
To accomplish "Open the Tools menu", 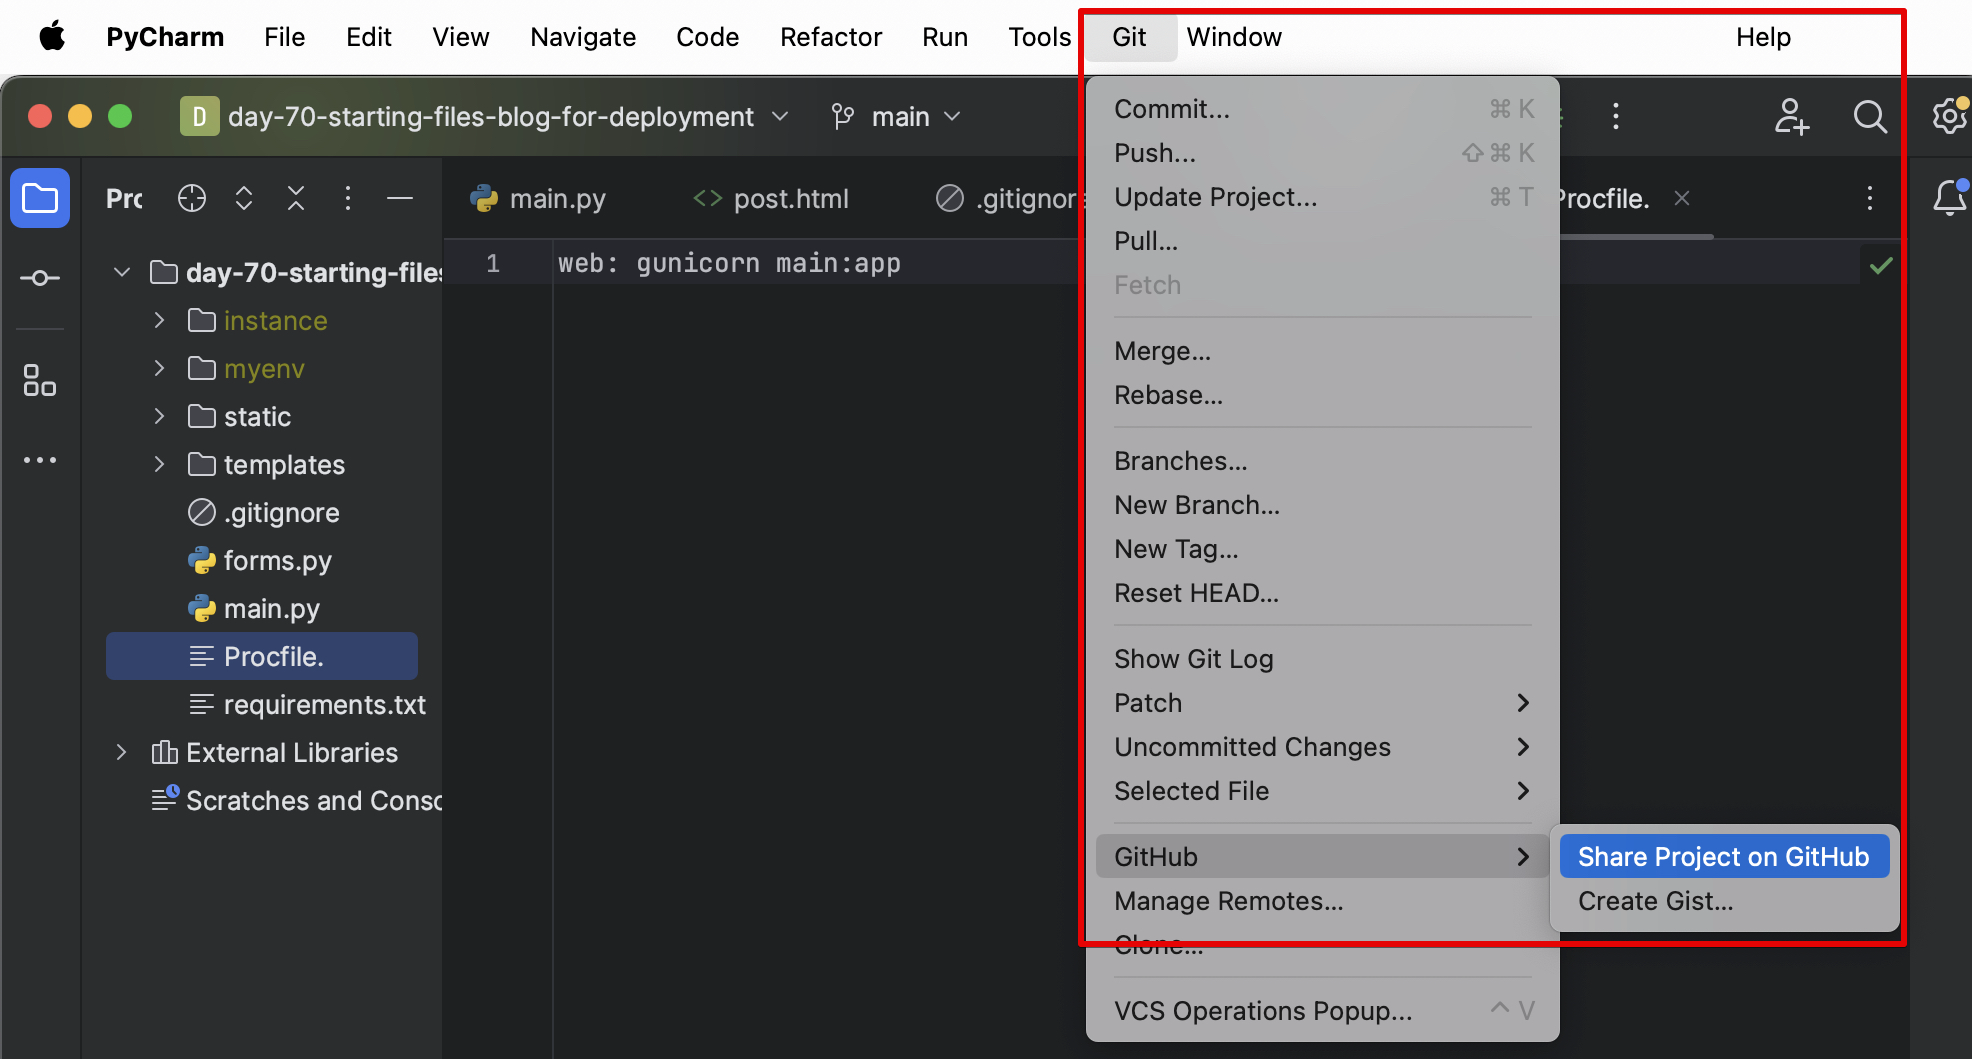I will (x=1039, y=37).
